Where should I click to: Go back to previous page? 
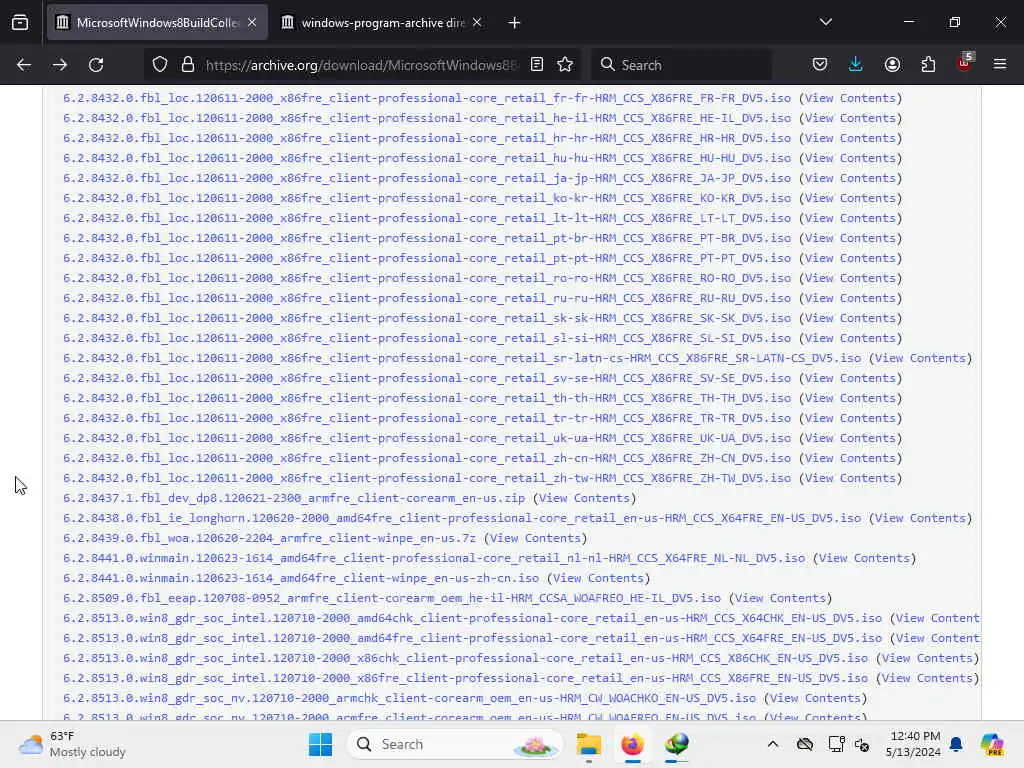[24, 65]
